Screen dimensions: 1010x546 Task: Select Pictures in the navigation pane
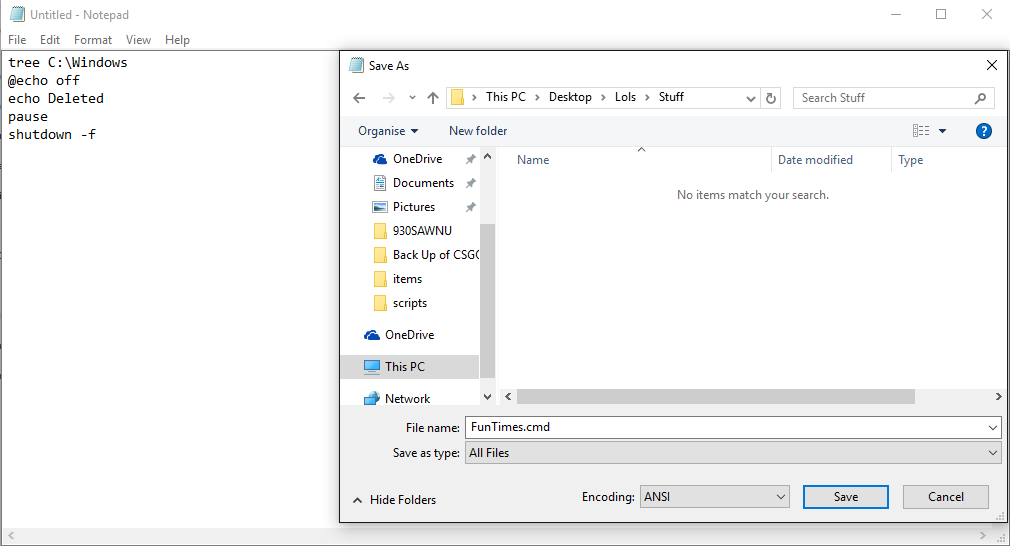414,207
